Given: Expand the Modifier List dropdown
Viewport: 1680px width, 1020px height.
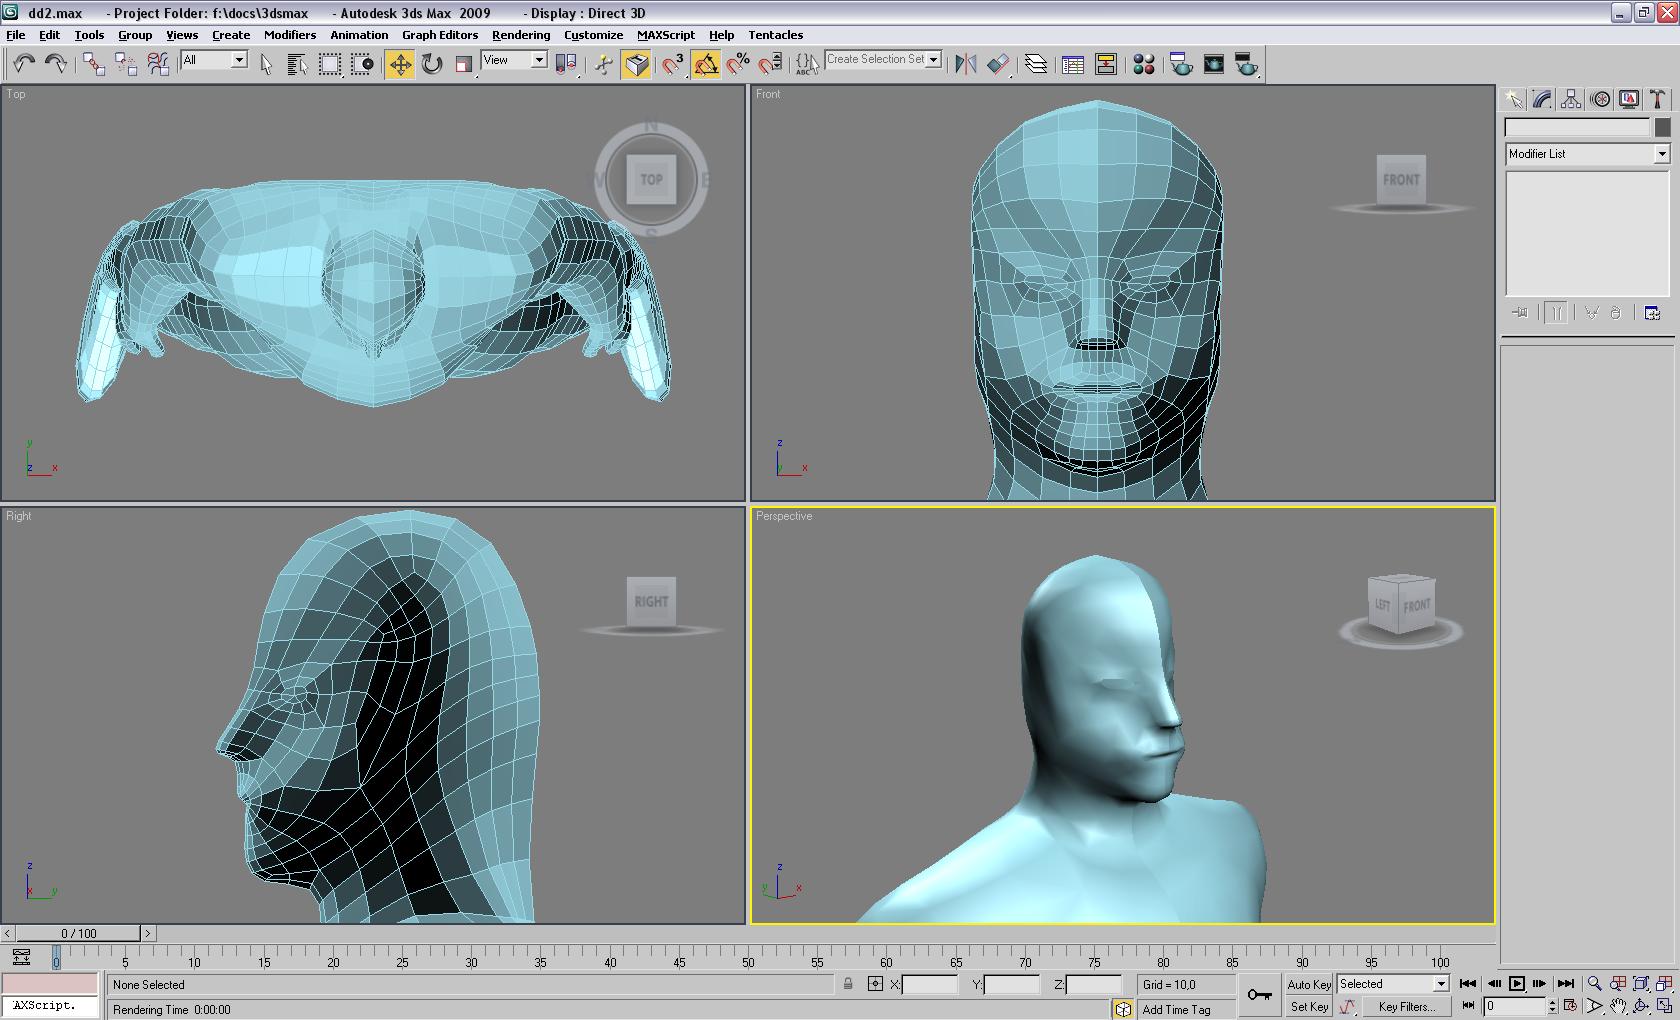Looking at the screenshot, I should 1588,154.
